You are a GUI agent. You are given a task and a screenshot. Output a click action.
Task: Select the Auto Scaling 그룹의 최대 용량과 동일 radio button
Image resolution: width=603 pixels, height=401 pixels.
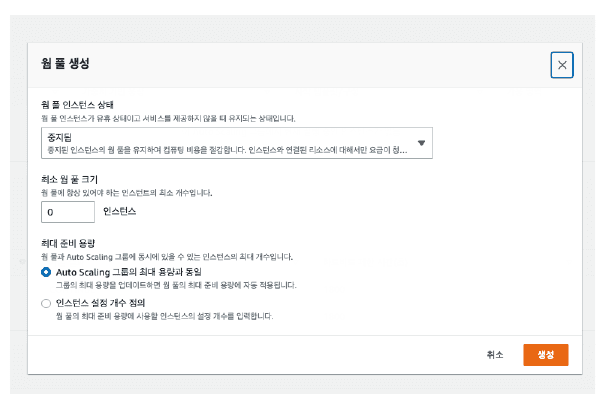pyautogui.click(x=46, y=271)
